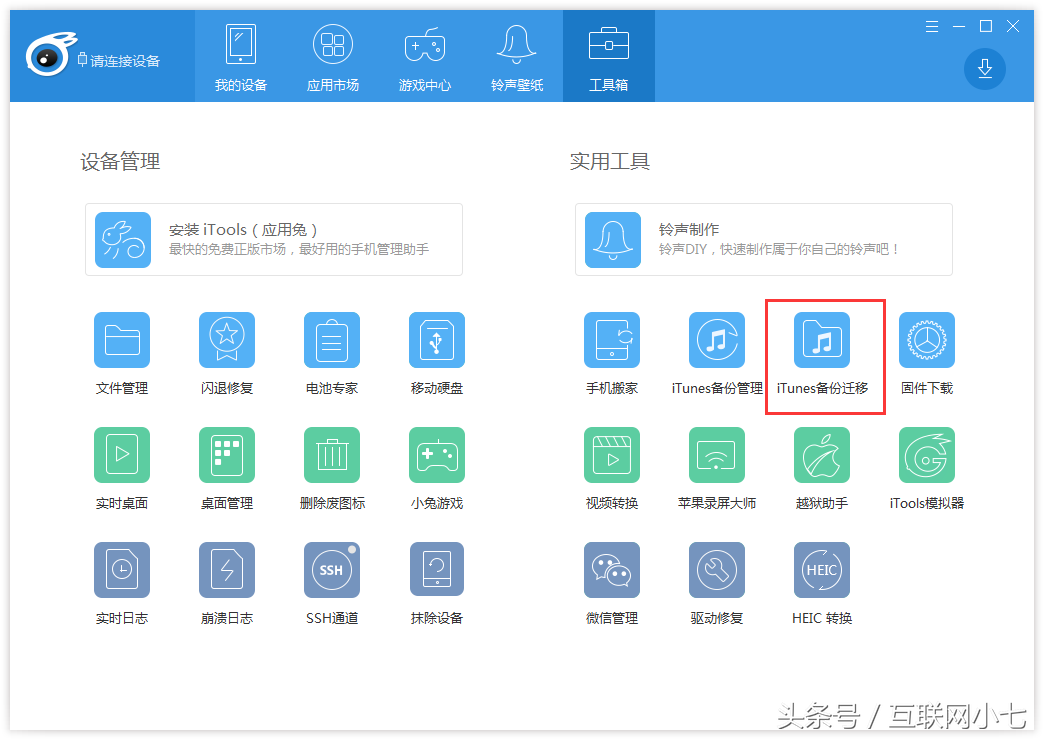Screen dimensions: 1044x740
Task: Open the 文件管理 file manager tool
Action: (122, 341)
